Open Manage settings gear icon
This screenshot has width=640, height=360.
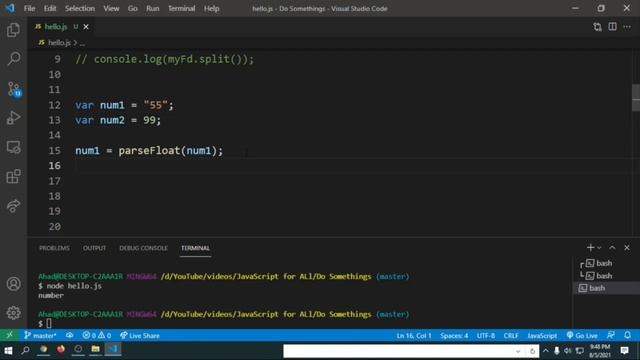pyautogui.click(x=13, y=313)
